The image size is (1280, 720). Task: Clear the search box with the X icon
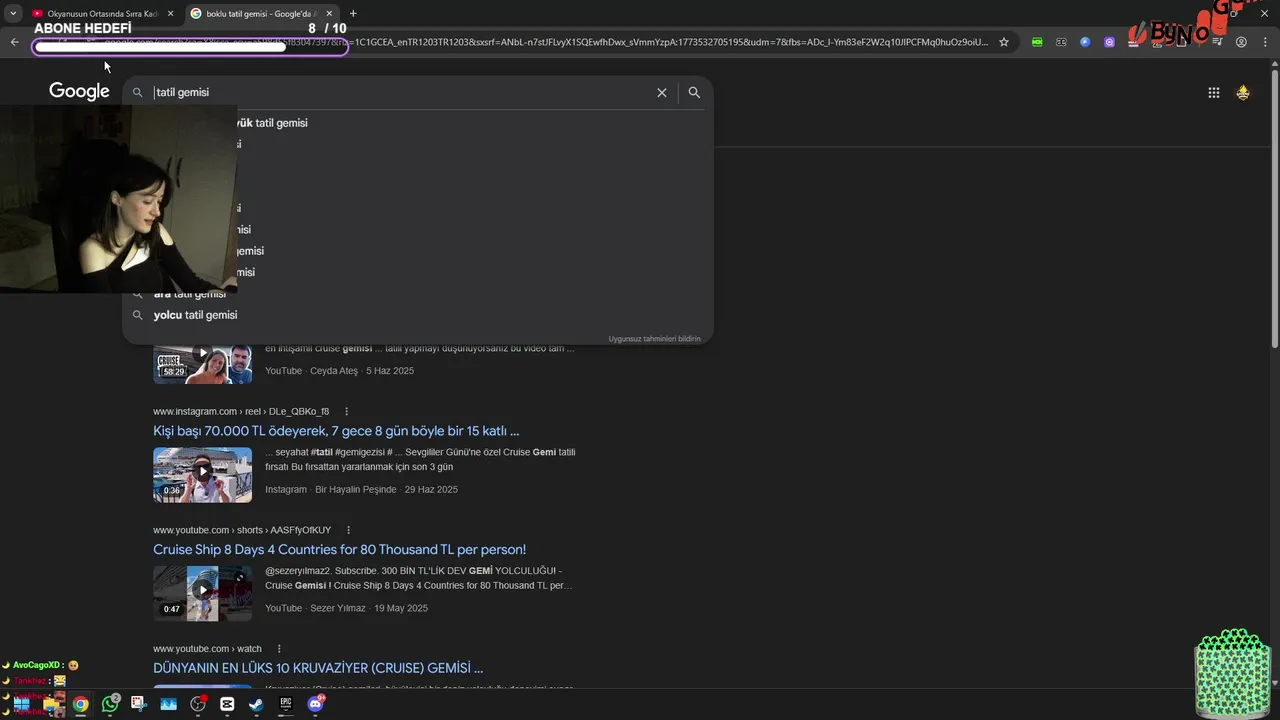tap(661, 92)
